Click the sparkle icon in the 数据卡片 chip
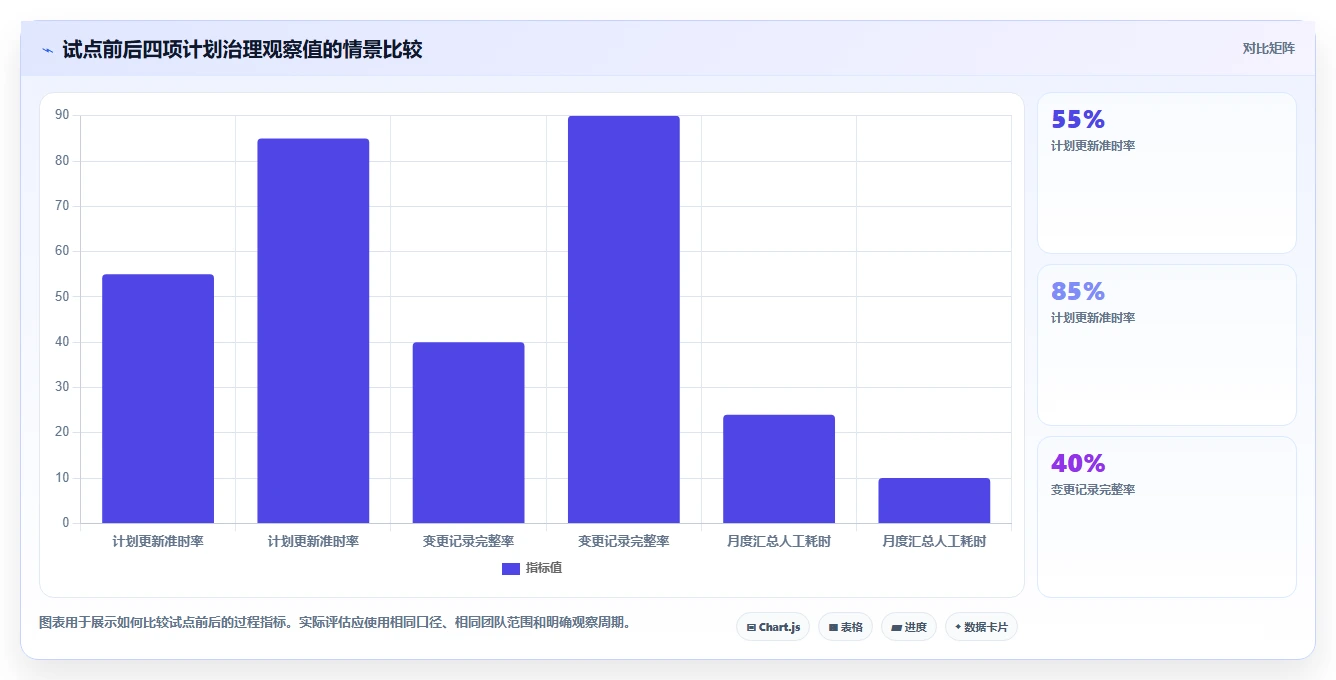 click(958, 627)
